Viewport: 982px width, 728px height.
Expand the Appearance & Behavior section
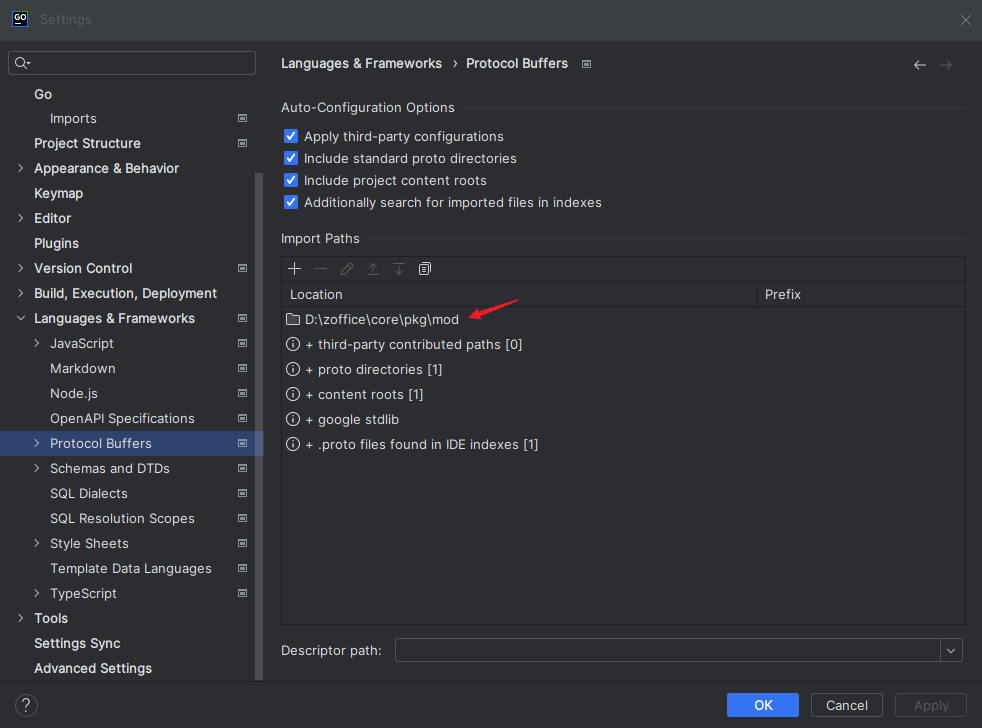(20, 169)
